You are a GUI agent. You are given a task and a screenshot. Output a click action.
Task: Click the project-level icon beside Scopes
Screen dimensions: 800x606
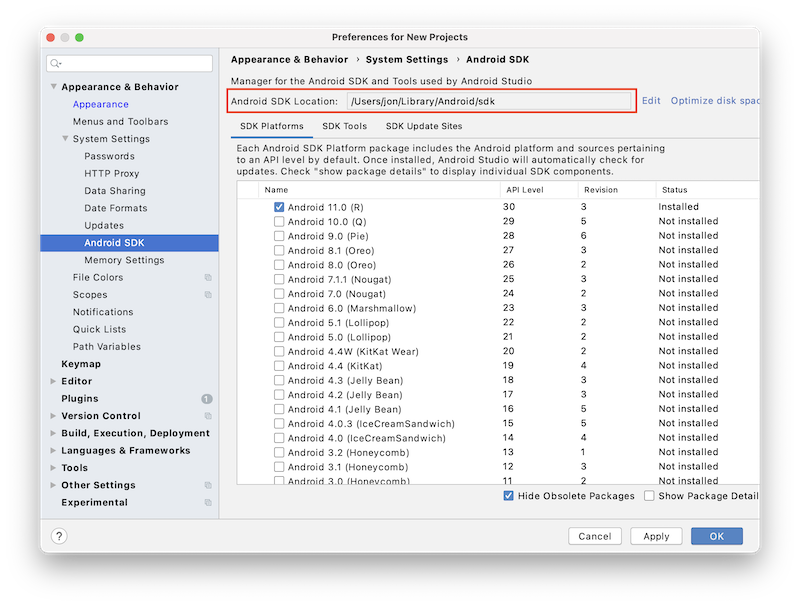pos(208,295)
